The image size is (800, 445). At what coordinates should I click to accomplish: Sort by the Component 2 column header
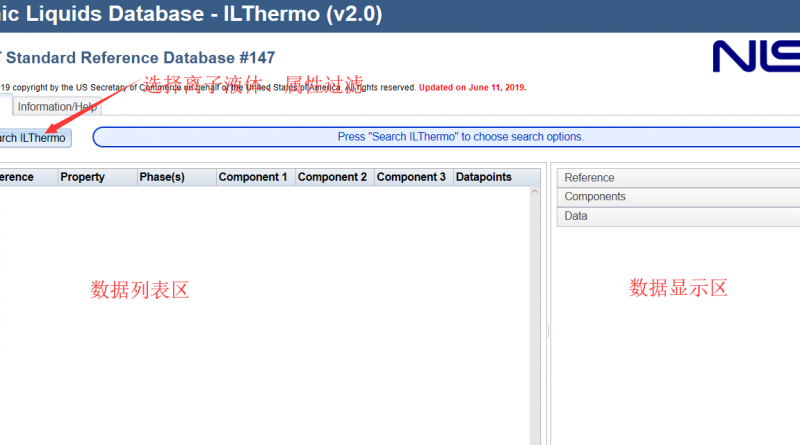pyautogui.click(x=335, y=177)
